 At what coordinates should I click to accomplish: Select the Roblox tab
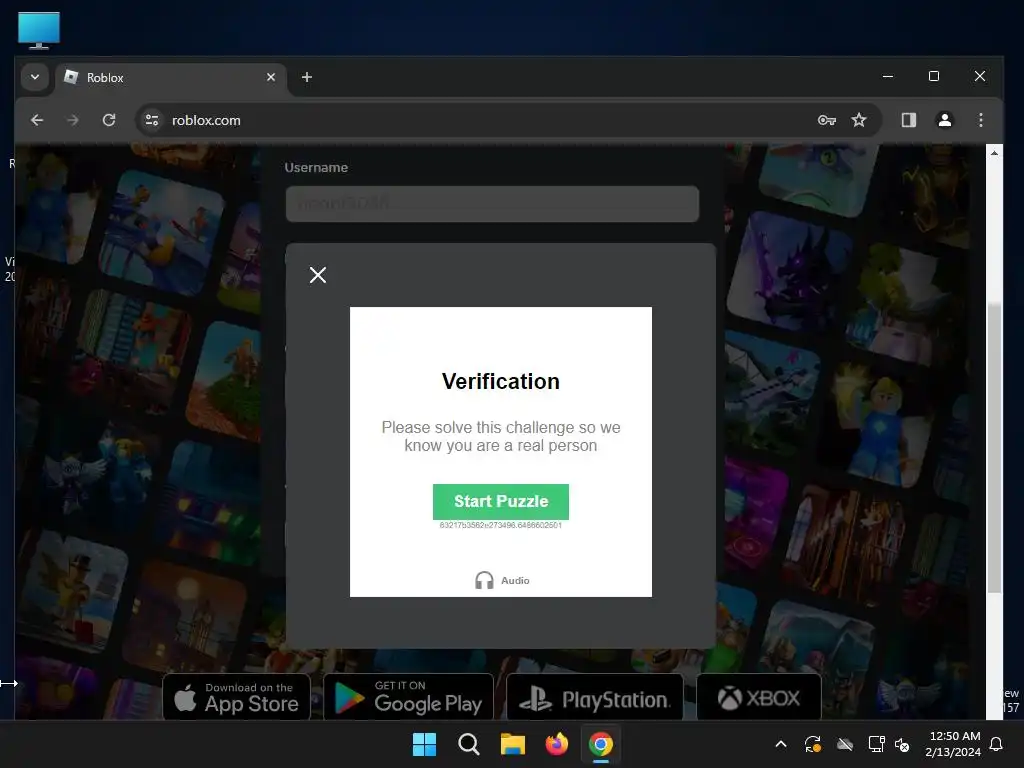[x=171, y=78]
